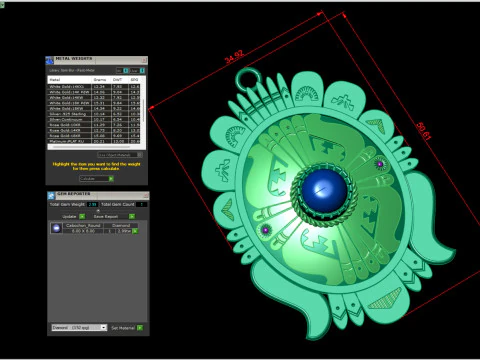
Task: Click the blue cabochon gem on pendant
Action: [x=324, y=191]
